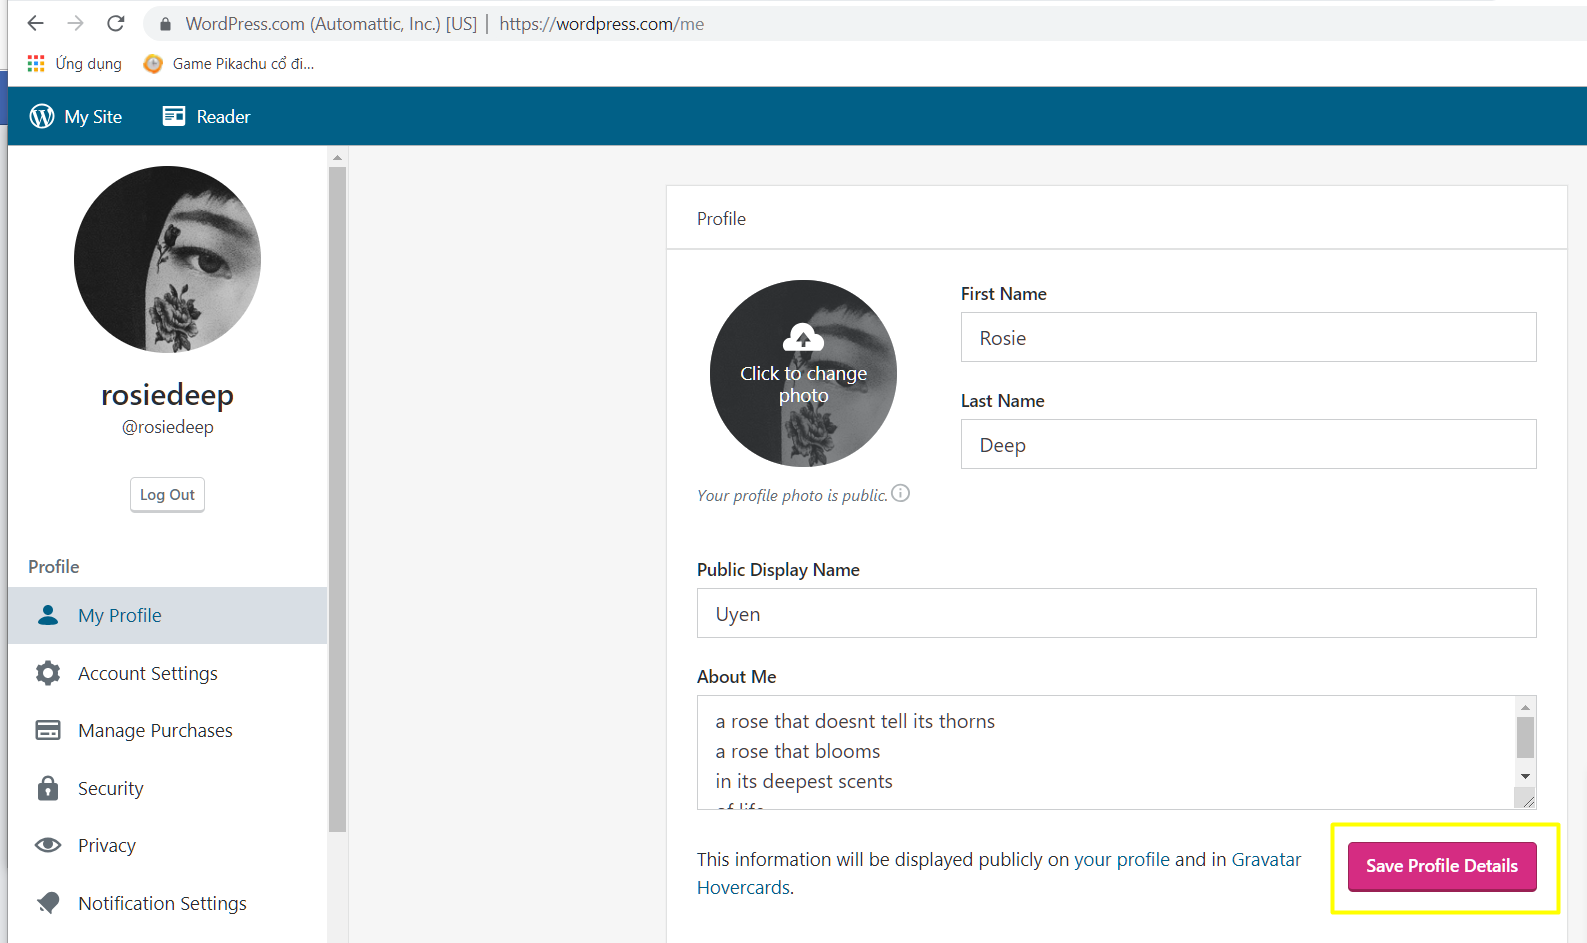Click the About Me scrollbar down arrow

[x=1525, y=776]
